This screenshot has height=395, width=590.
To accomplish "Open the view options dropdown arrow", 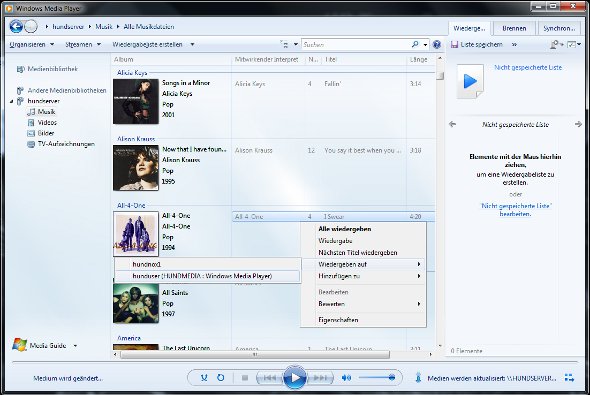I will coord(296,44).
